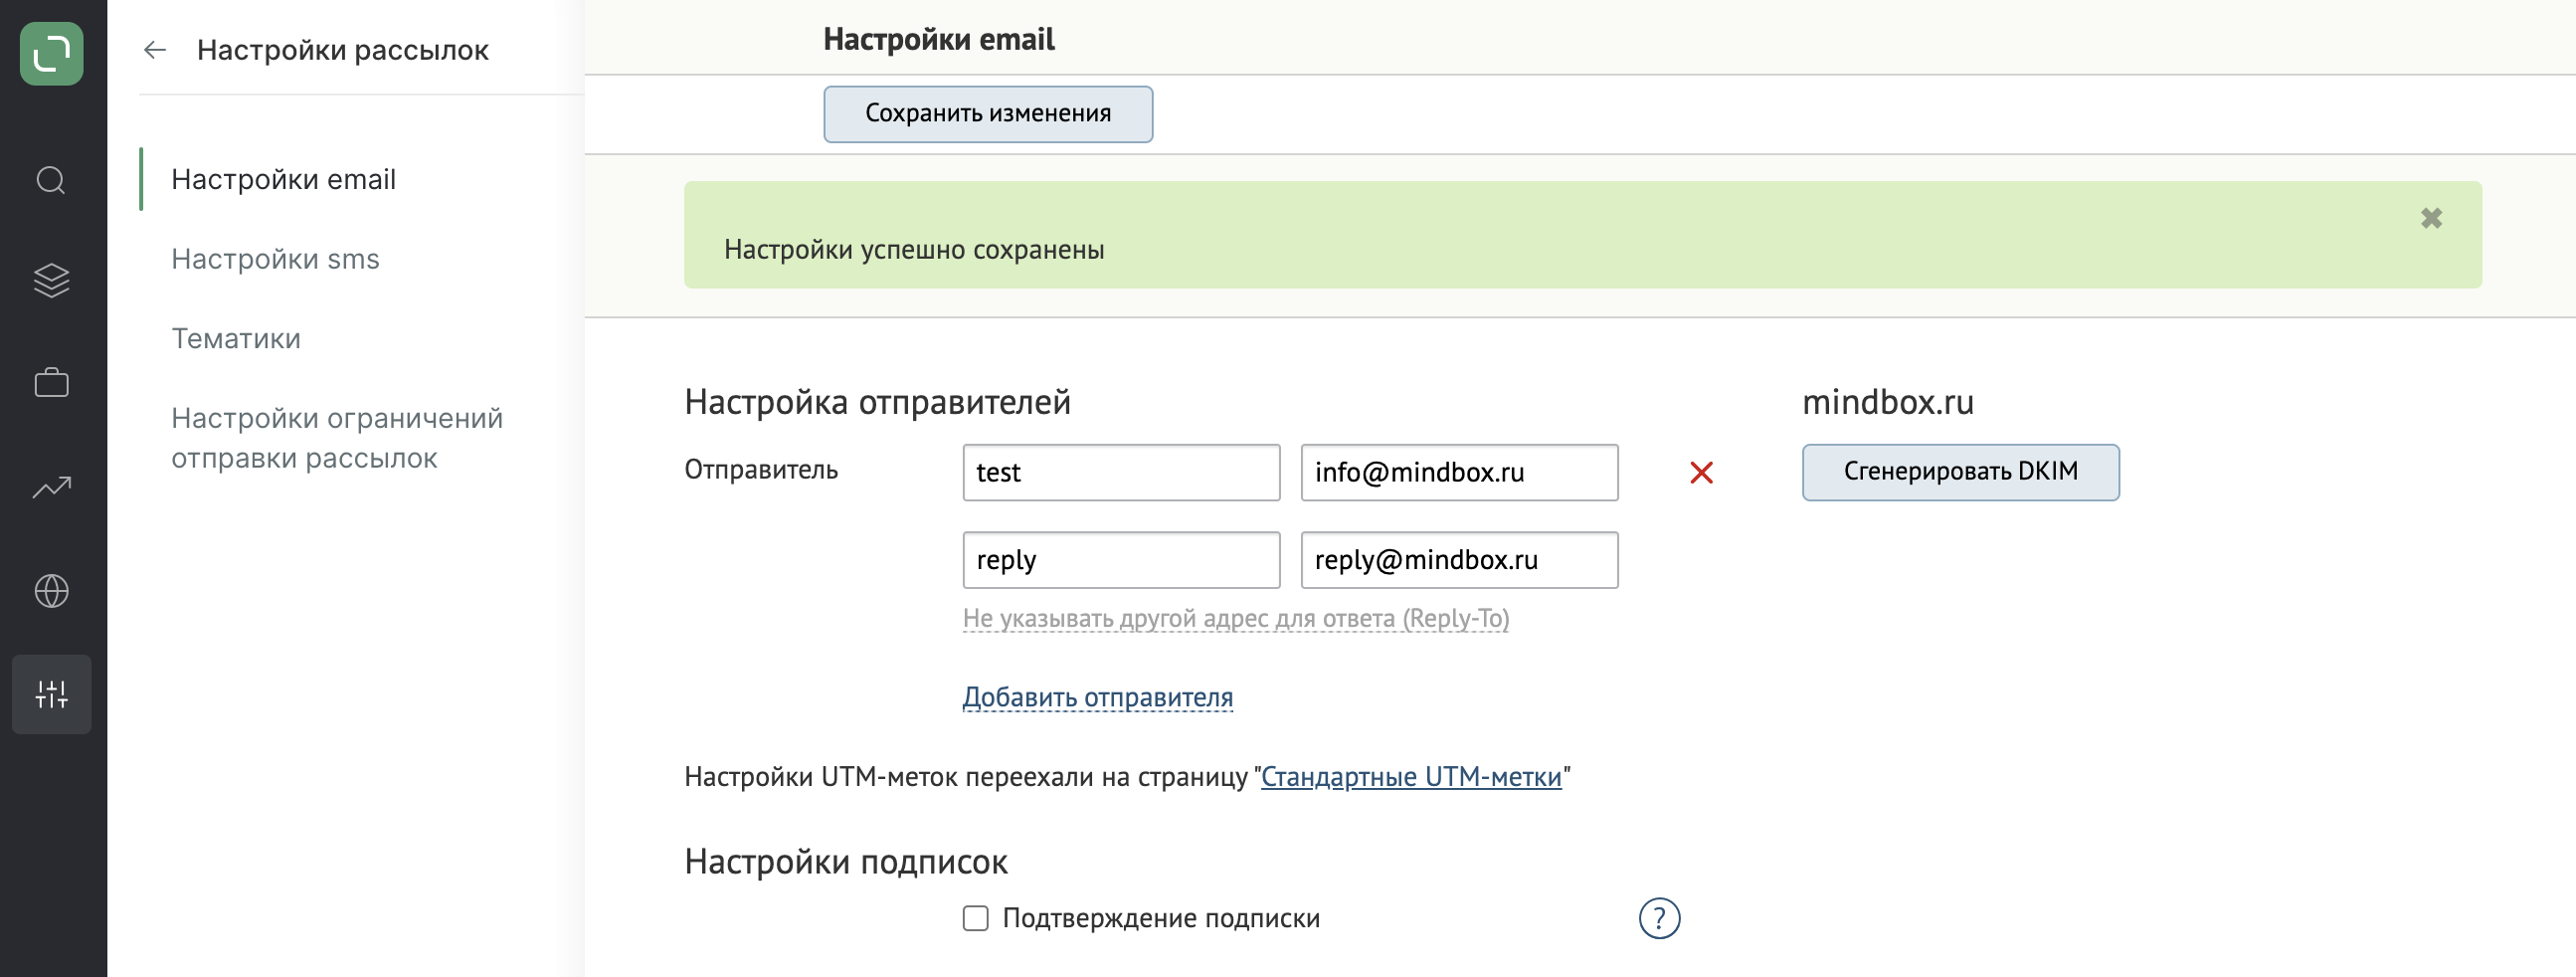The height and width of the screenshot is (977, 2576).
Task: Click the Настройки успешно сохранены message text
Action: (x=914, y=250)
